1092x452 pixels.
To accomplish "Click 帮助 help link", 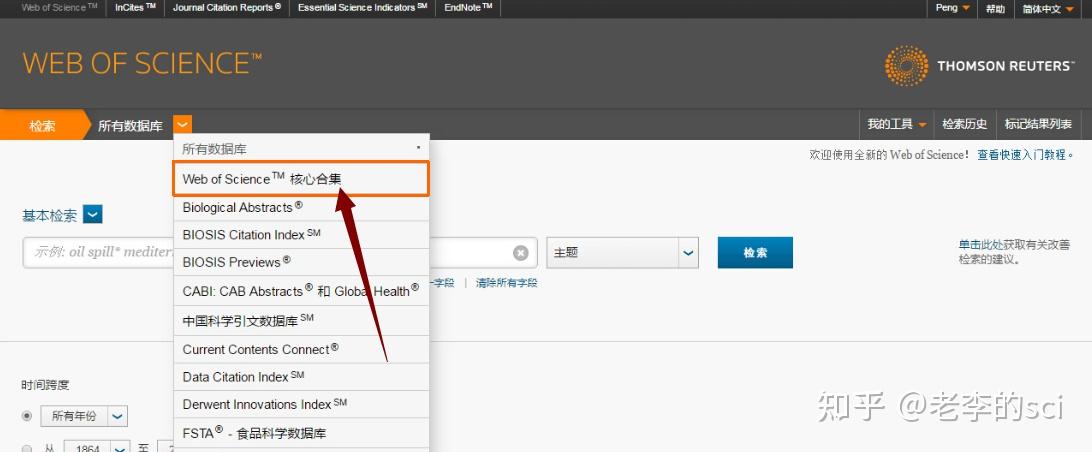I will coord(995,9).
